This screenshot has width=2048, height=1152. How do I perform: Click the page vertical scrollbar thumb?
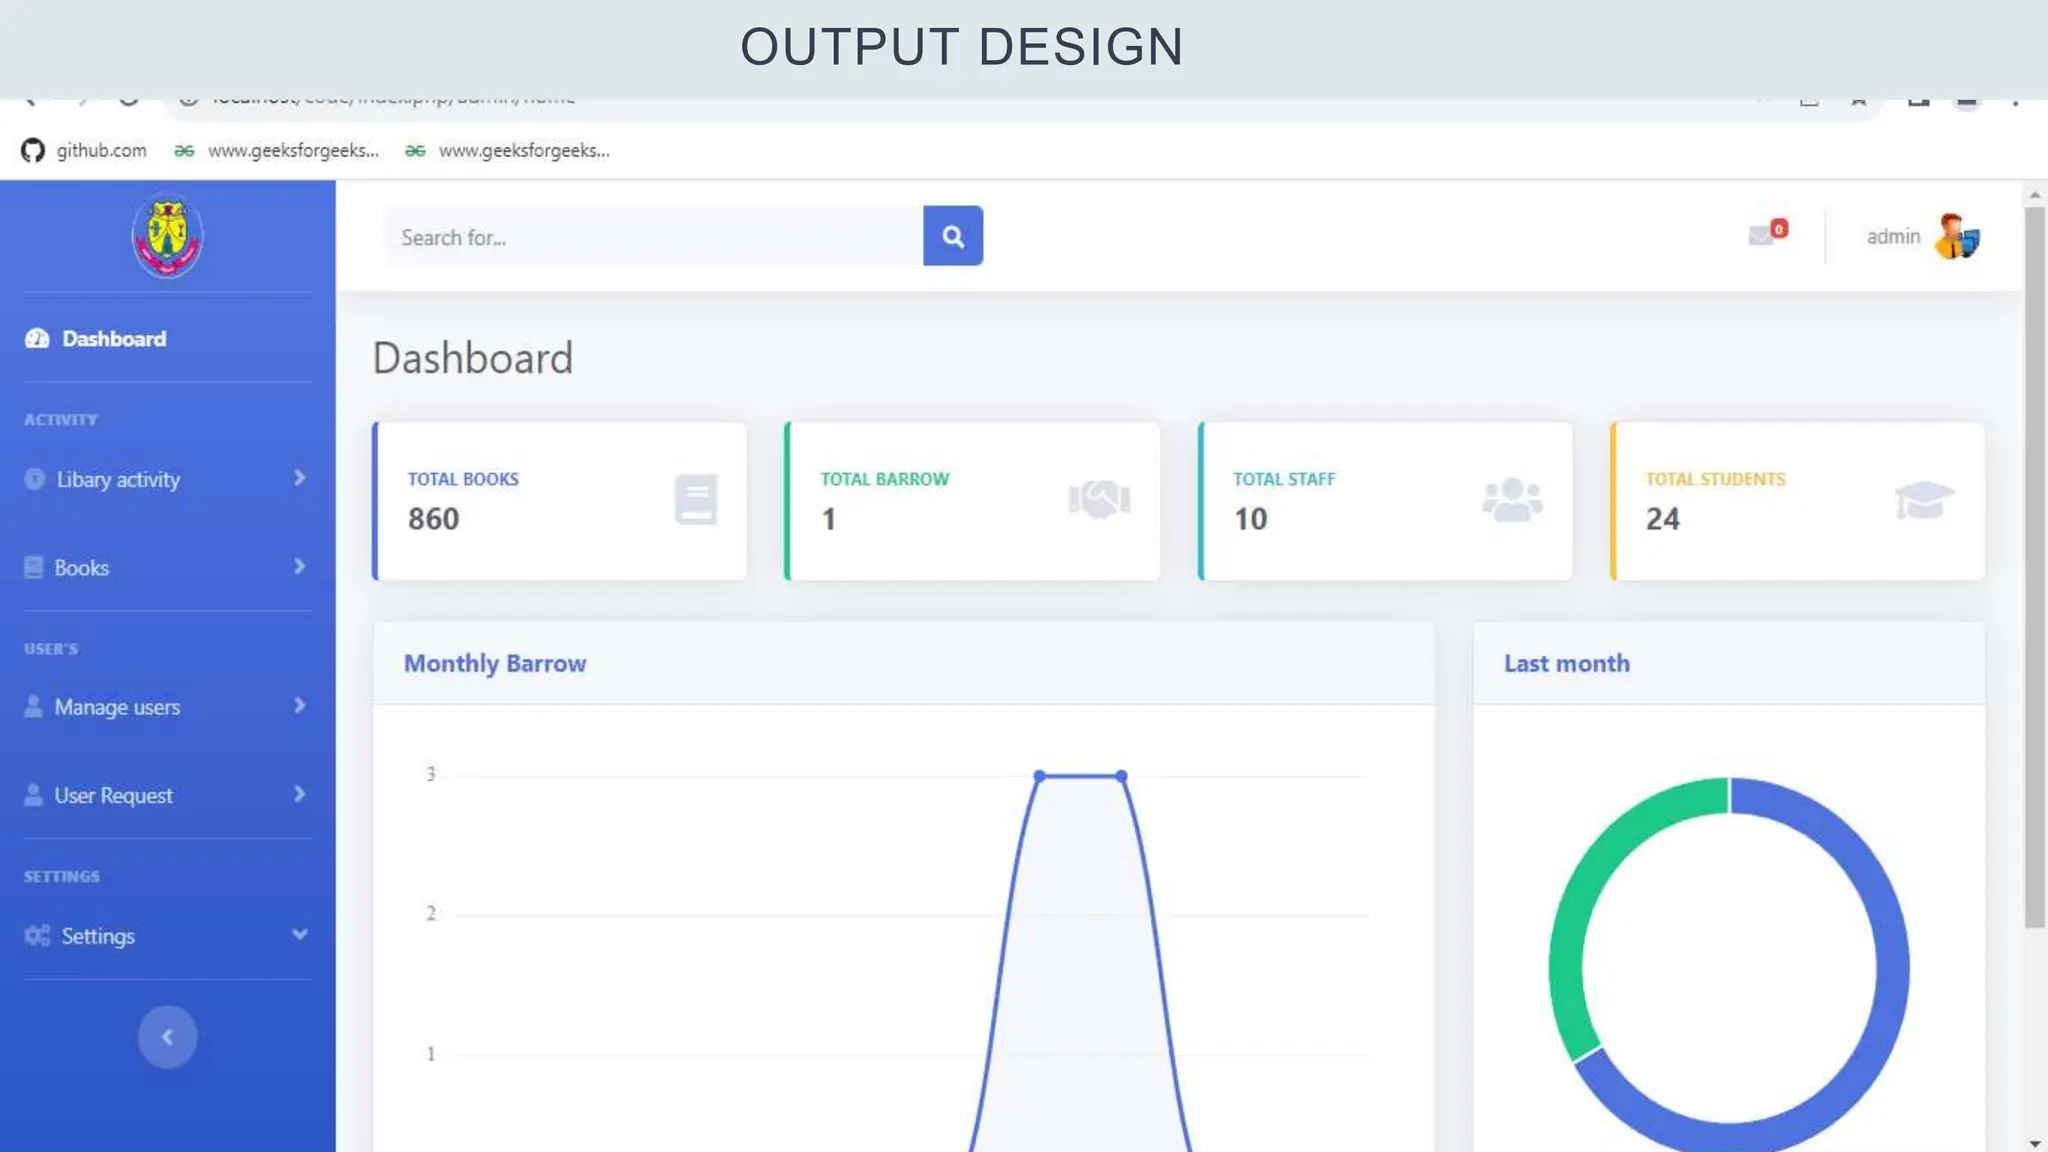pyautogui.click(x=2035, y=567)
